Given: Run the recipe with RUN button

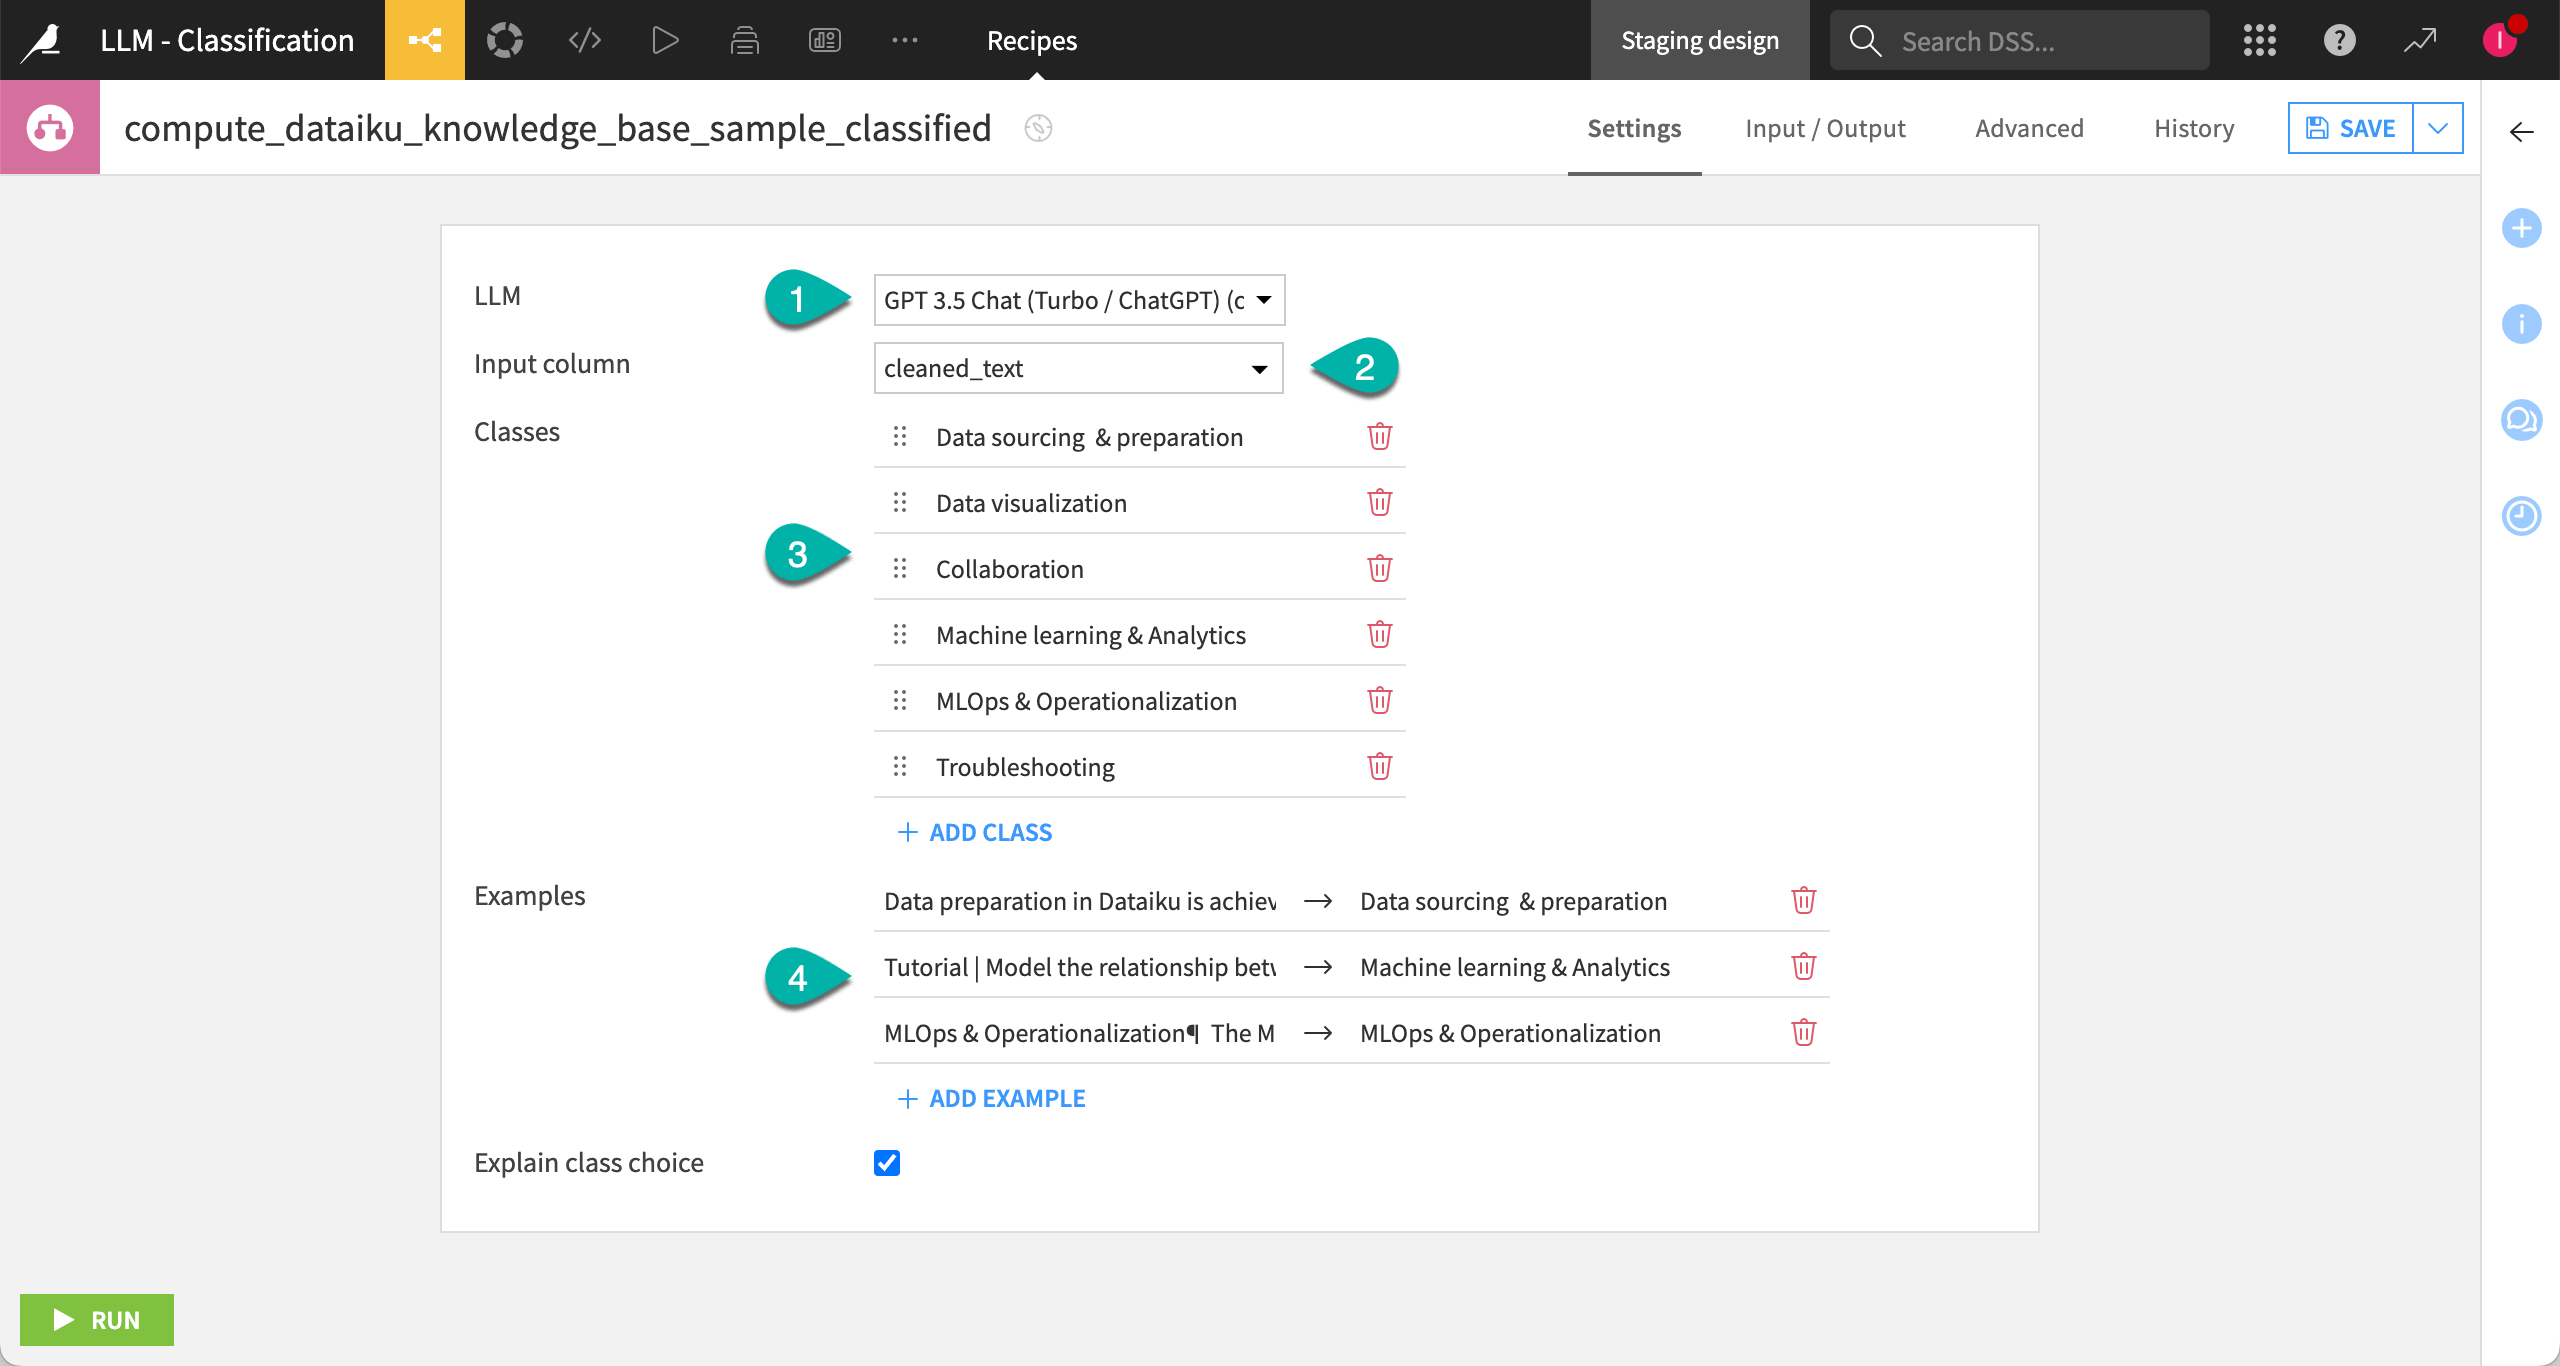Looking at the screenshot, I should click(x=97, y=1320).
